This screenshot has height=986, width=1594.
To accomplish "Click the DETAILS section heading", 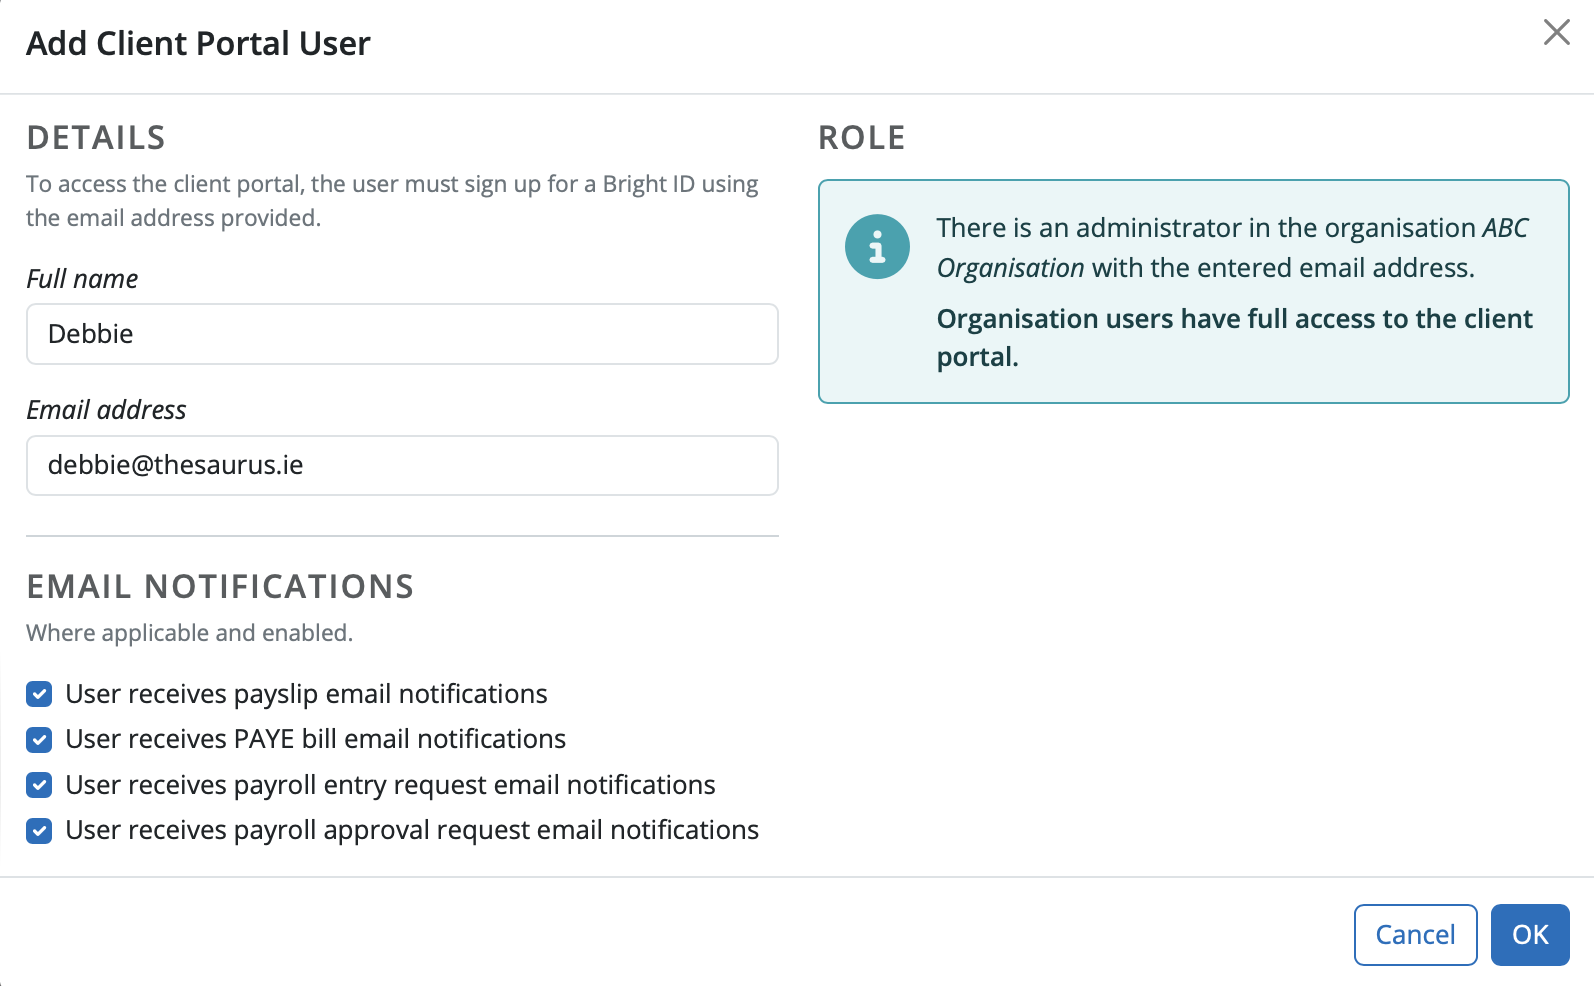I will [96, 138].
